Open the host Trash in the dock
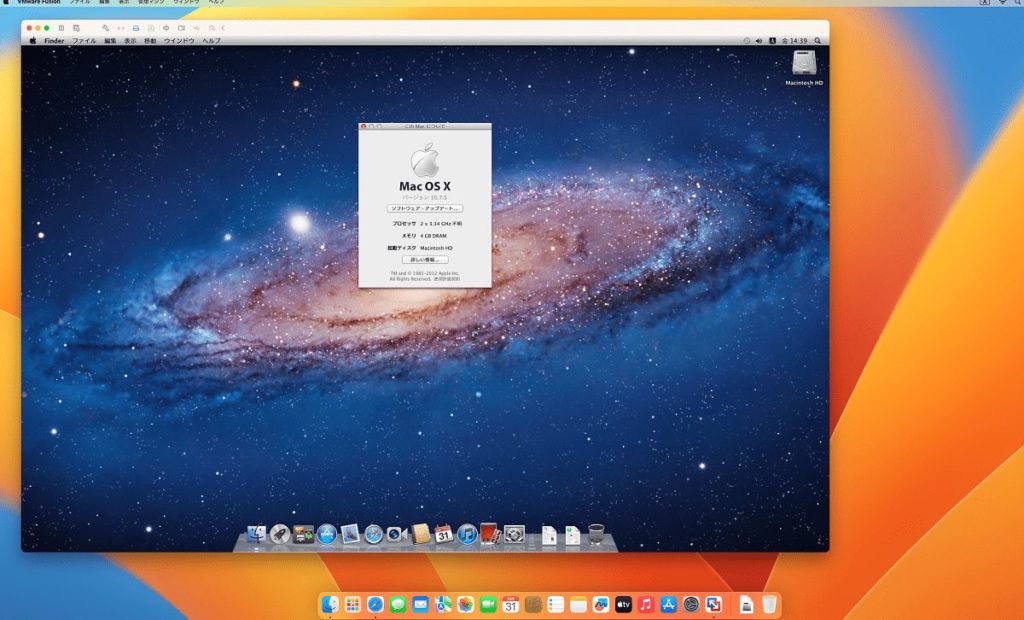This screenshot has width=1024, height=620. 769,605
